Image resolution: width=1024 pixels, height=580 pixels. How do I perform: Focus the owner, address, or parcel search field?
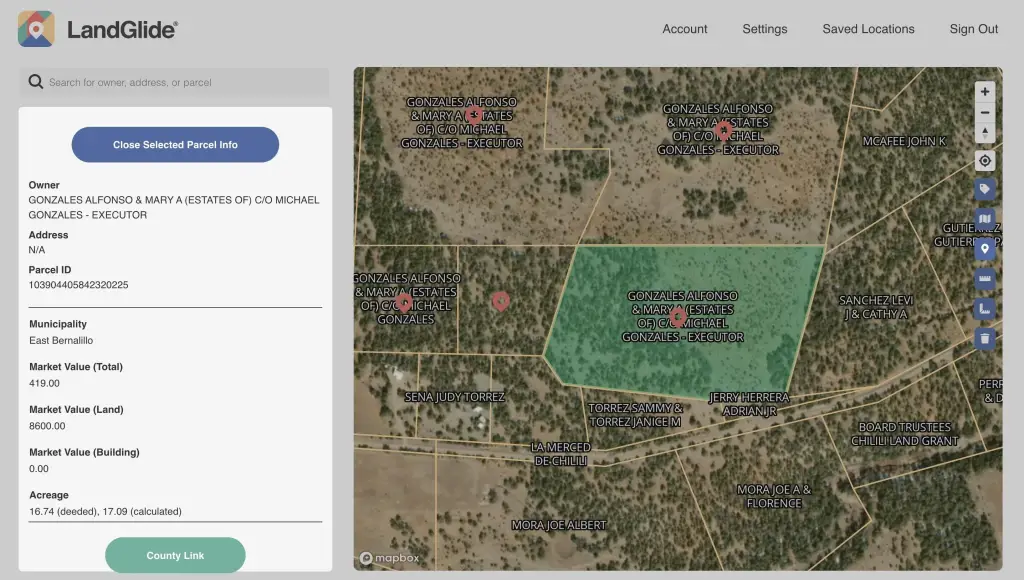tap(185, 82)
